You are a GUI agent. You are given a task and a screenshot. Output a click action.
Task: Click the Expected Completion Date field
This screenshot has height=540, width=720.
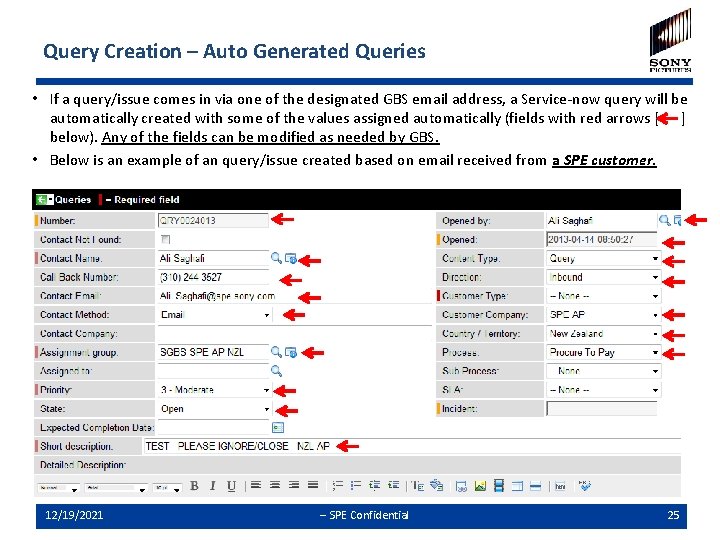213,428
